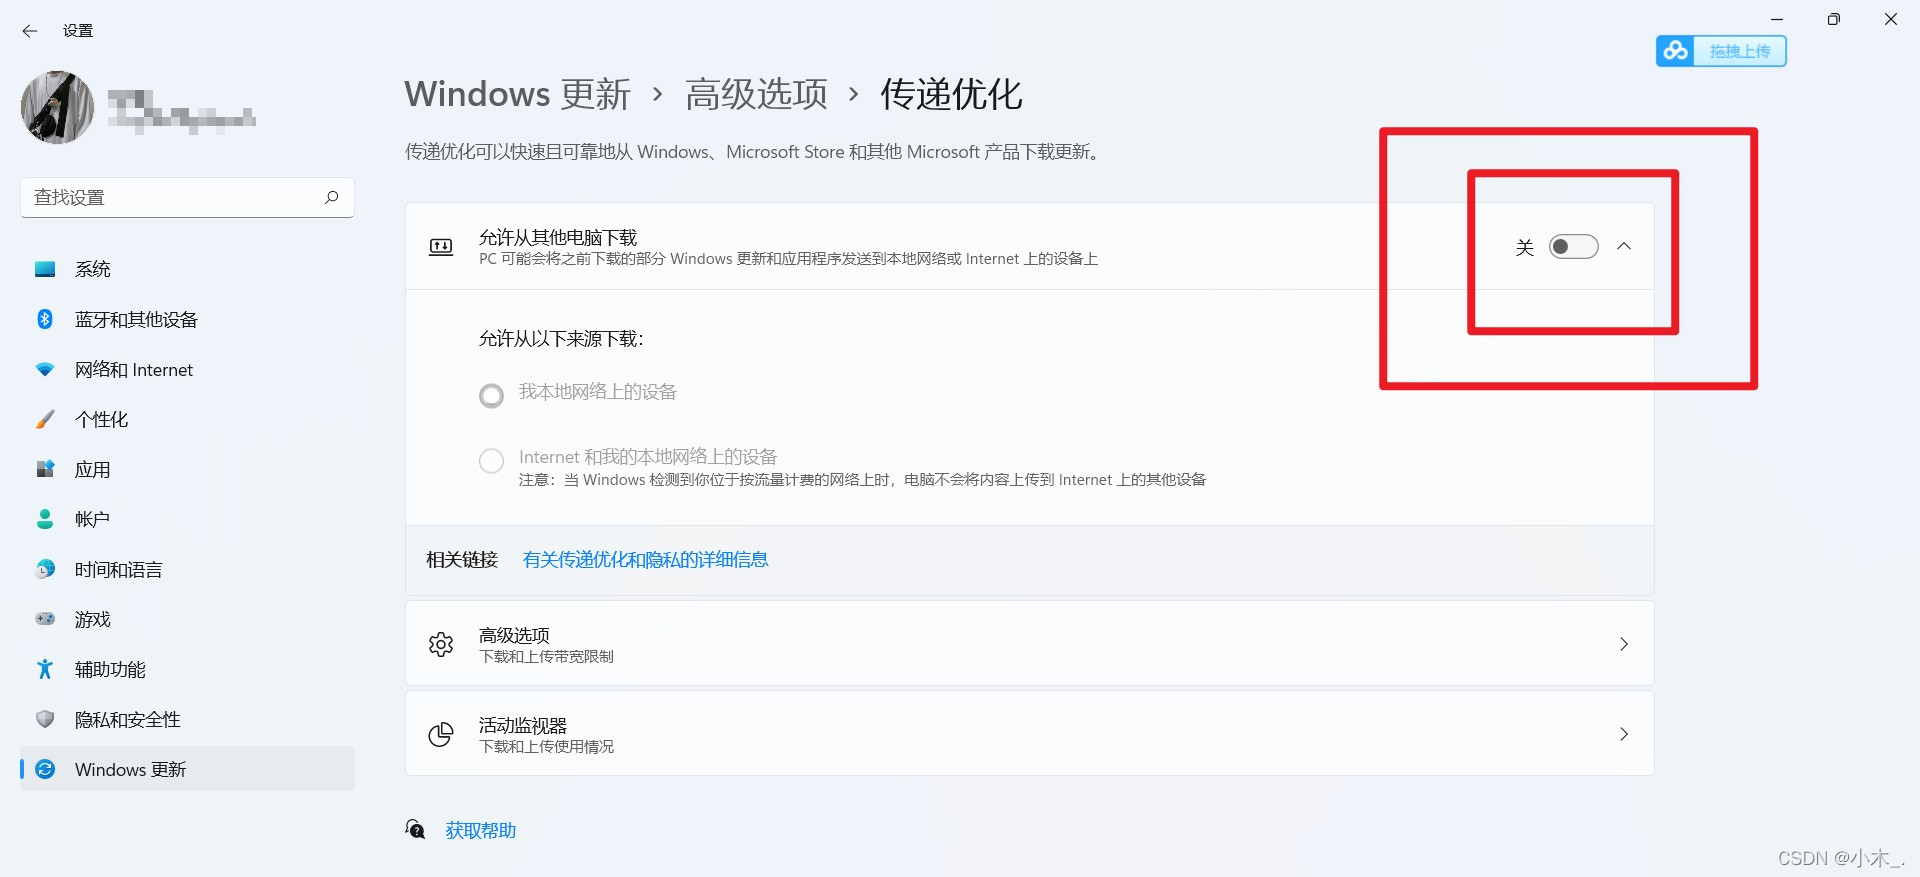Collapse the 允许从其他电脑下载 section chevron

coord(1624,246)
